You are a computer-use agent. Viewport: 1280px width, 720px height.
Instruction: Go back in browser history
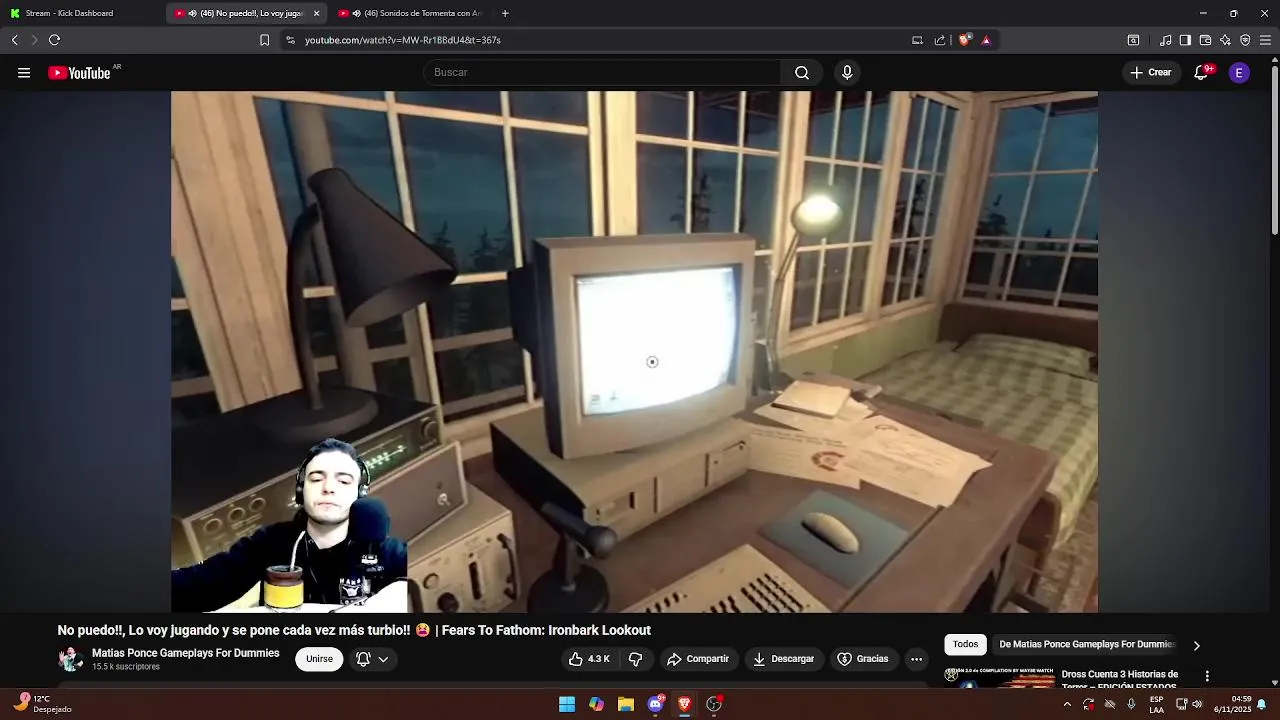coord(15,40)
